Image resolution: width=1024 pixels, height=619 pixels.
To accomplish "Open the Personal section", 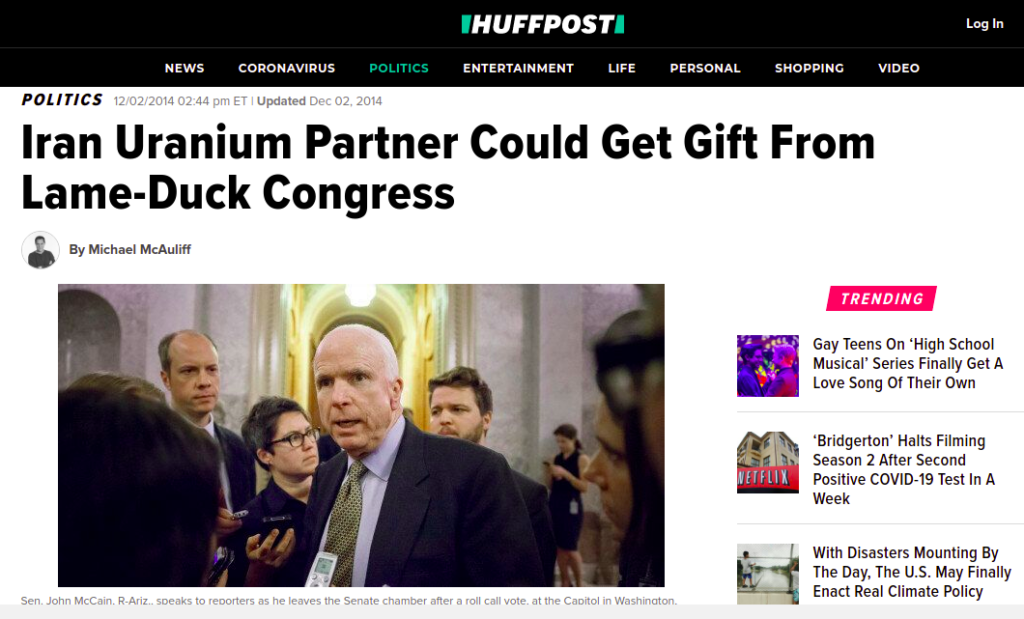I will pos(705,68).
